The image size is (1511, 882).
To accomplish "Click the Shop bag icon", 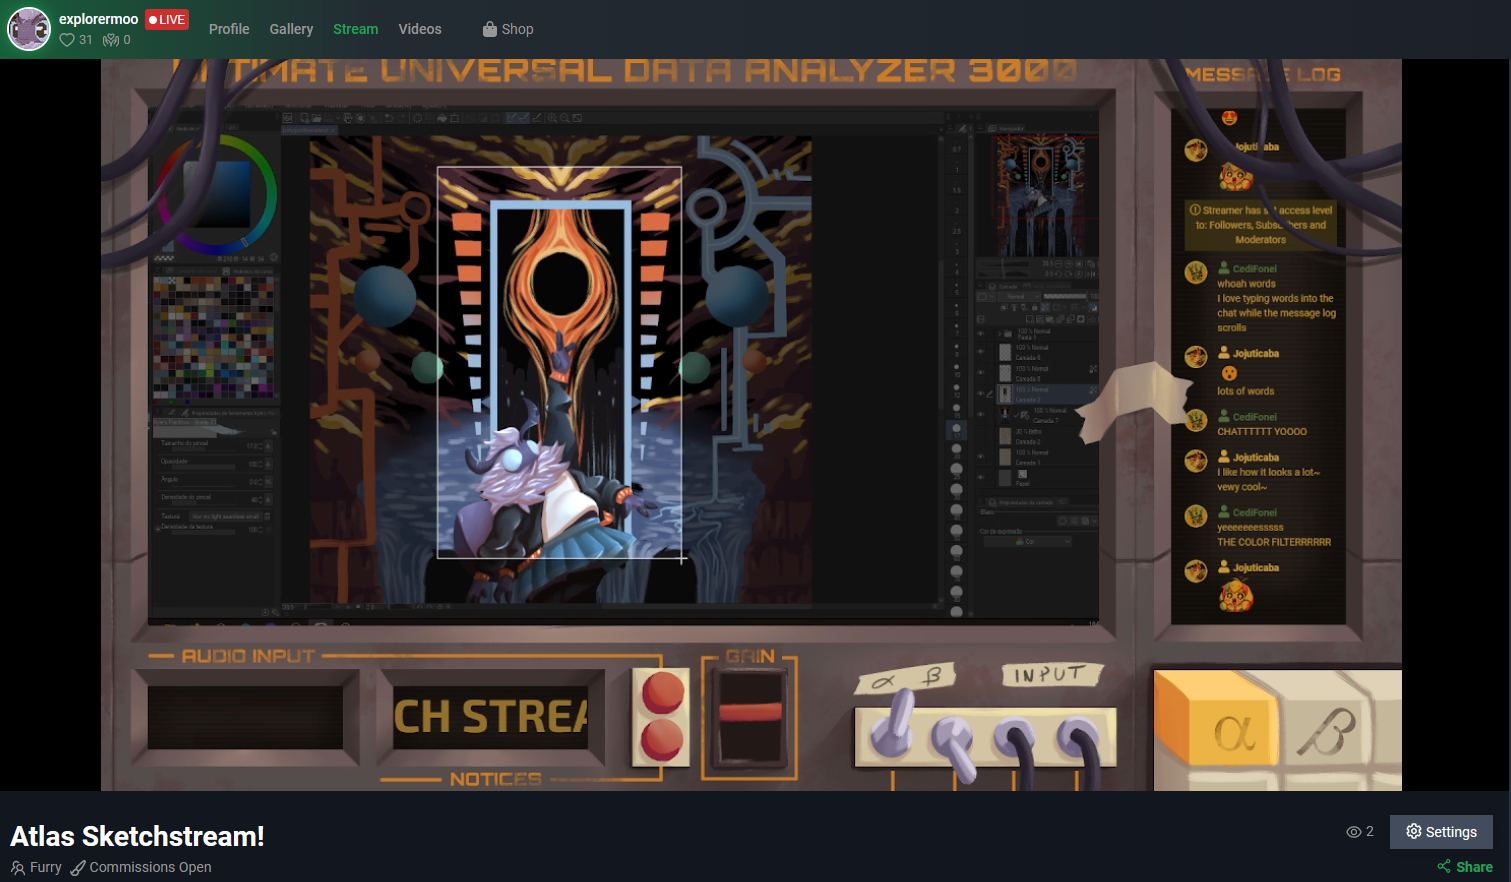I will (x=489, y=29).
